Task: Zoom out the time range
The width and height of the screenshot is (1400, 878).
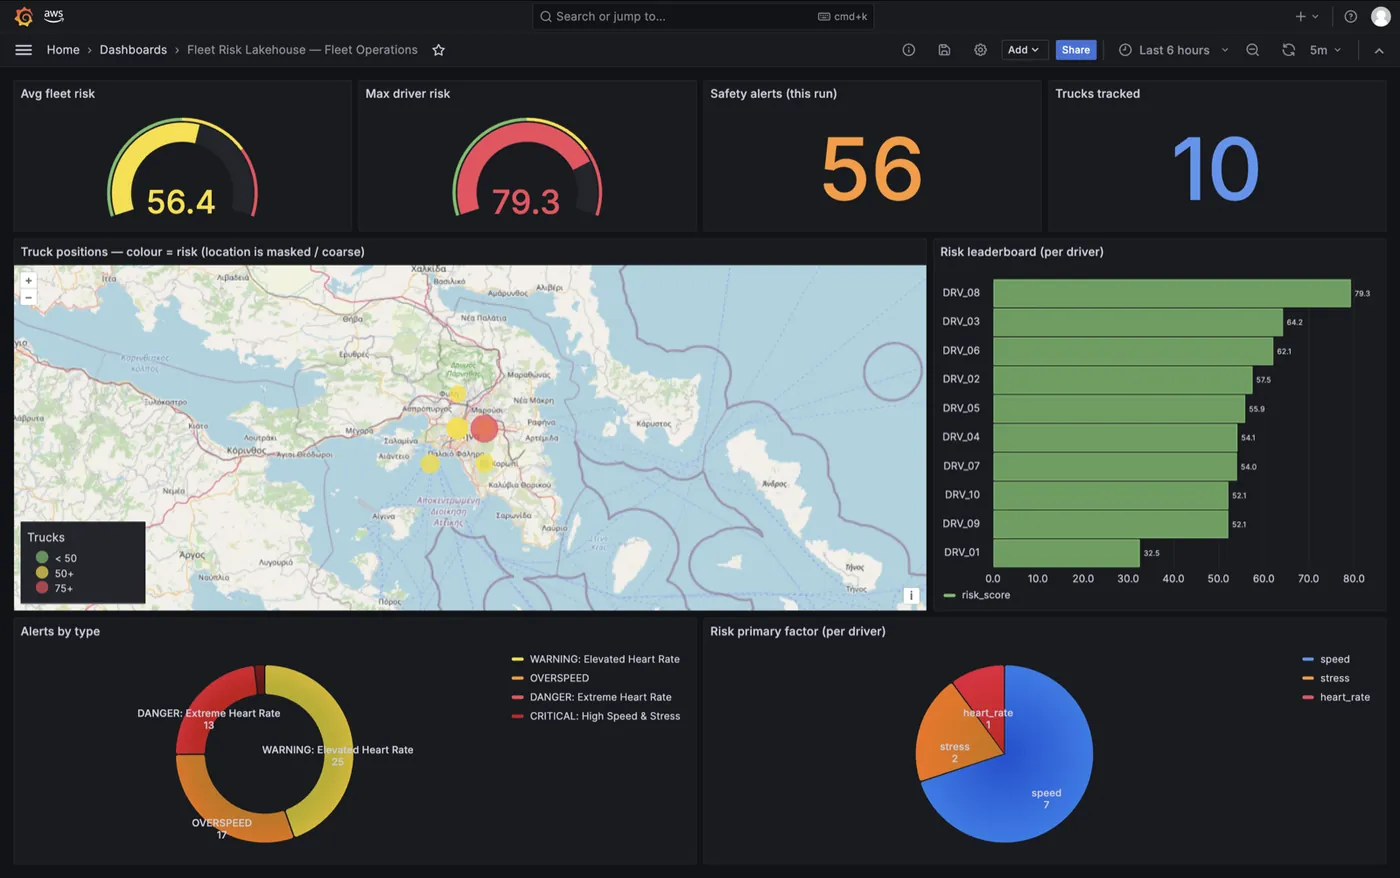Action: 1252,50
